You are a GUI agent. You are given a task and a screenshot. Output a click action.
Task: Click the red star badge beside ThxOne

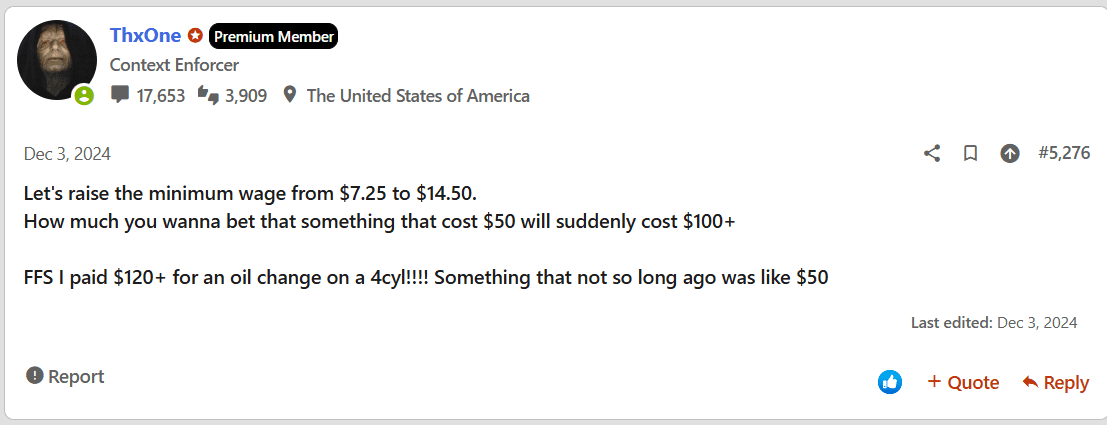195,37
